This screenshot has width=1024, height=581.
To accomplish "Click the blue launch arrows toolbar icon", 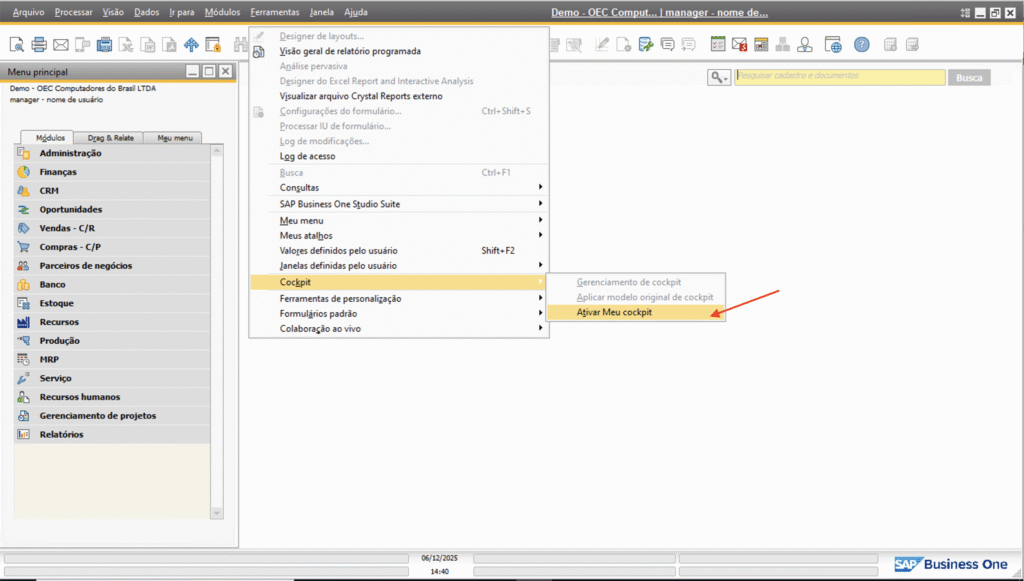I will pyautogui.click(x=191, y=45).
